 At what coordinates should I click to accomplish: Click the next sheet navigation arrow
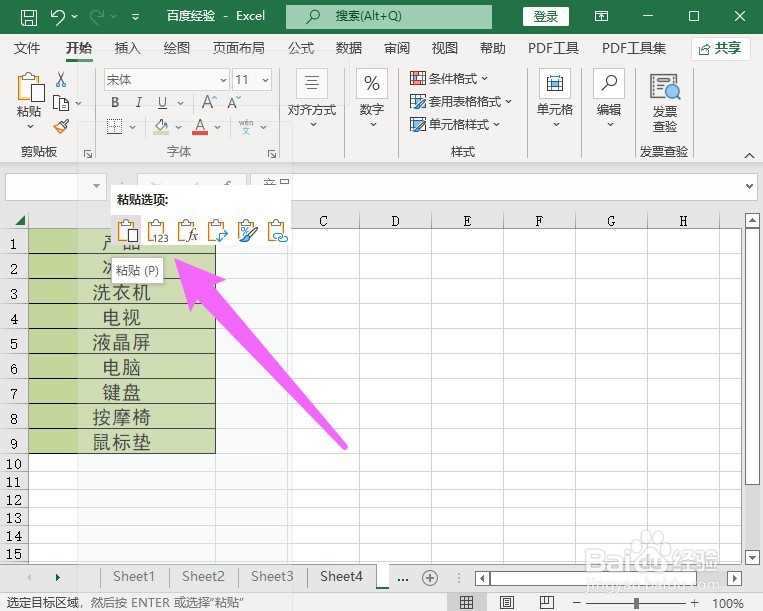point(57,577)
